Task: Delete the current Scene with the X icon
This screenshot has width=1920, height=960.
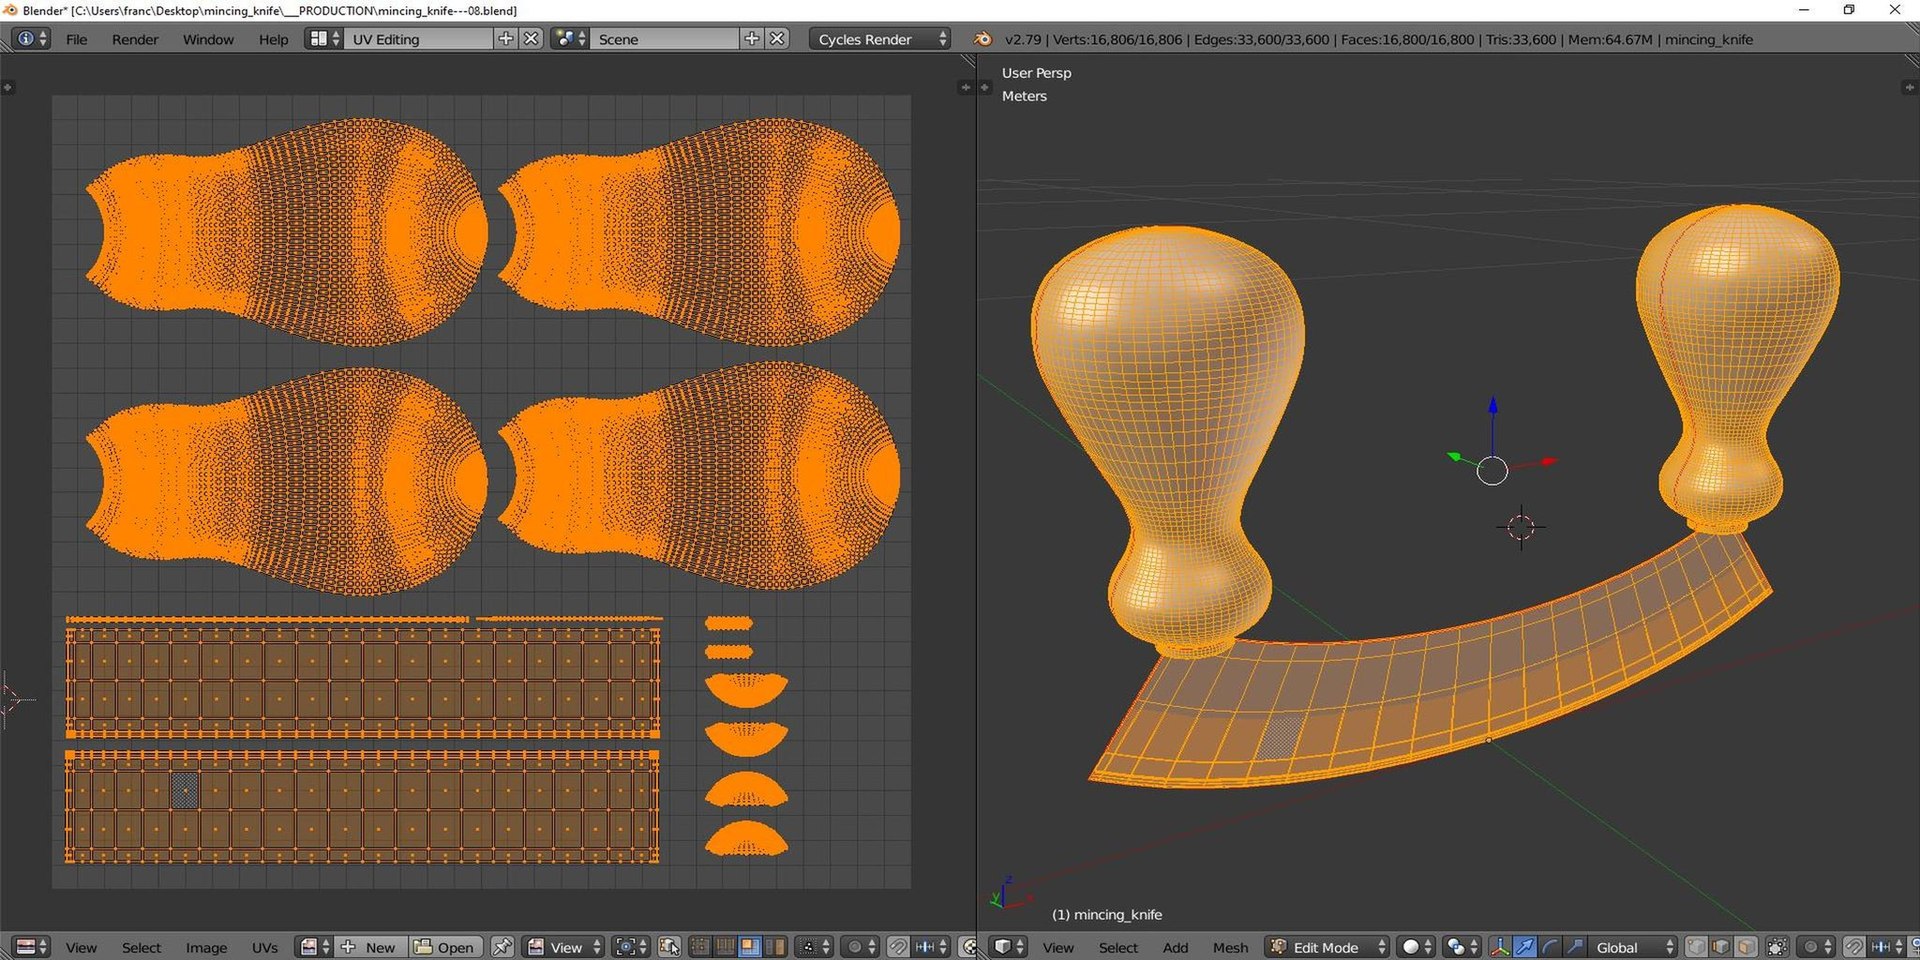Action: click(x=778, y=39)
